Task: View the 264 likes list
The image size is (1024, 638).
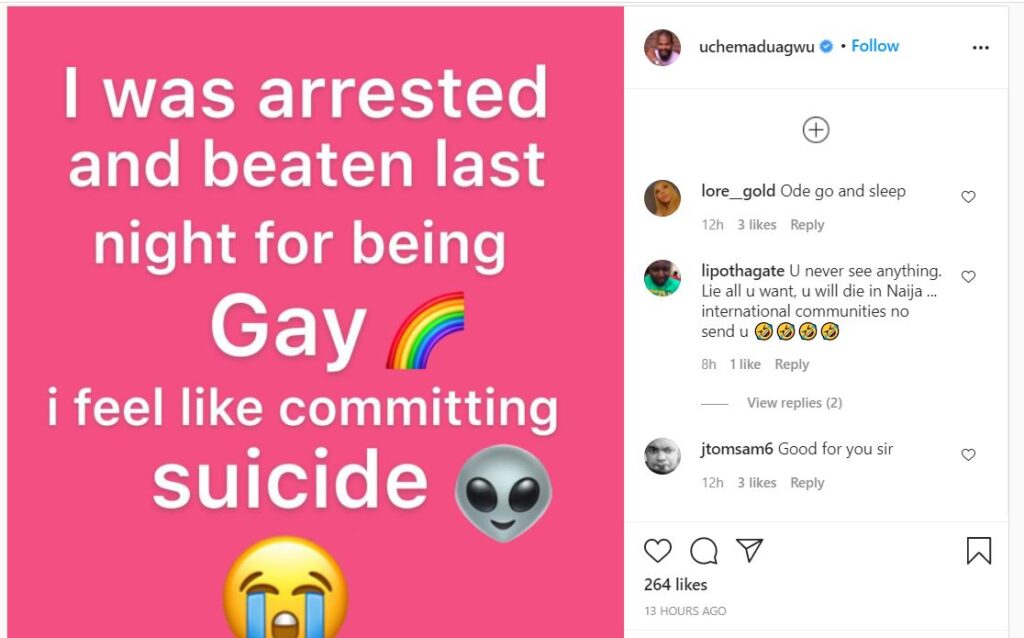Action: pos(675,584)
